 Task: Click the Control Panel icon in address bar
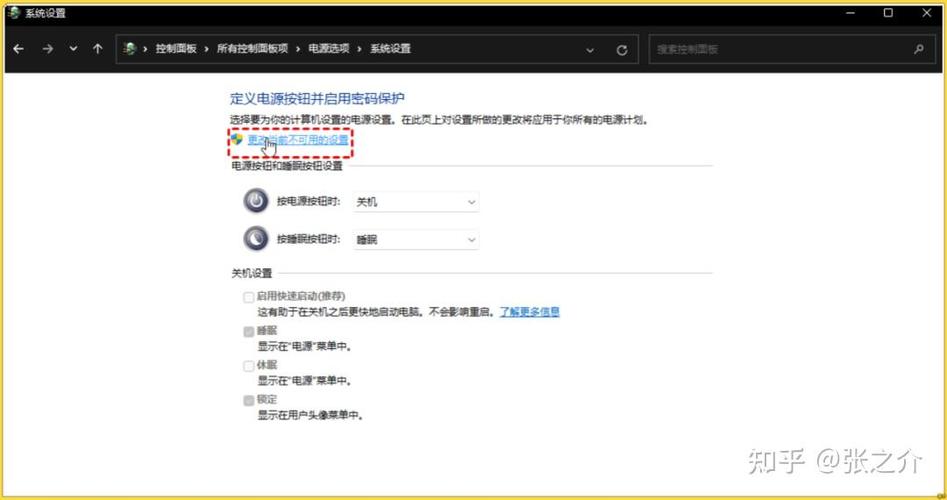click(x=129, y=49)
